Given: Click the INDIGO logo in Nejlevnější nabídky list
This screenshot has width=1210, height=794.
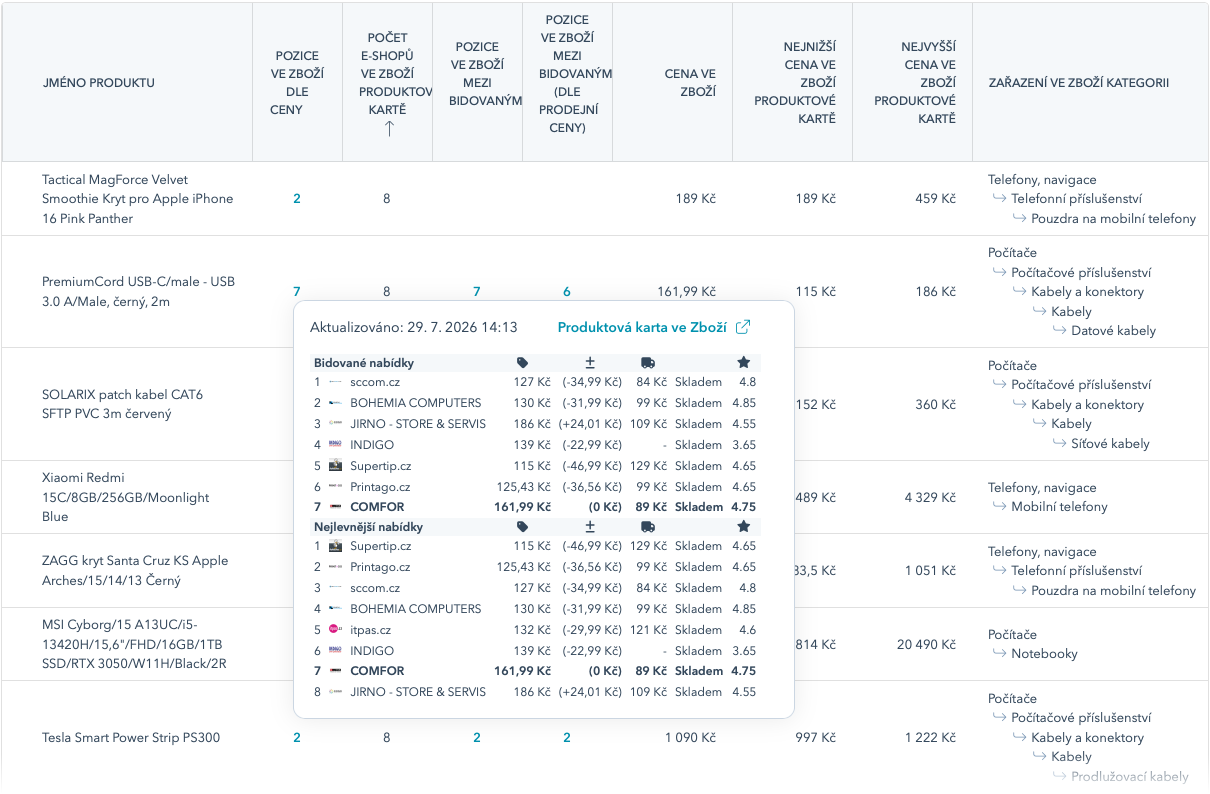Looking at the screenshot, I should tap(336, 650).
